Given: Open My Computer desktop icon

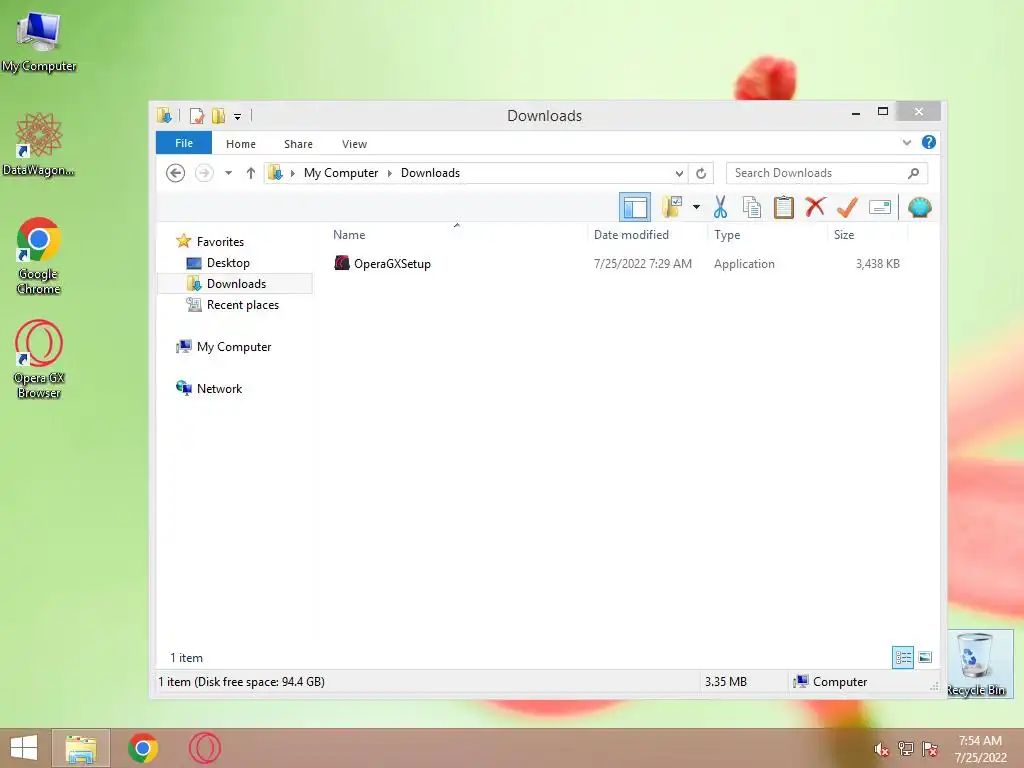Looking at the screenshot, I should pos(39,42).
